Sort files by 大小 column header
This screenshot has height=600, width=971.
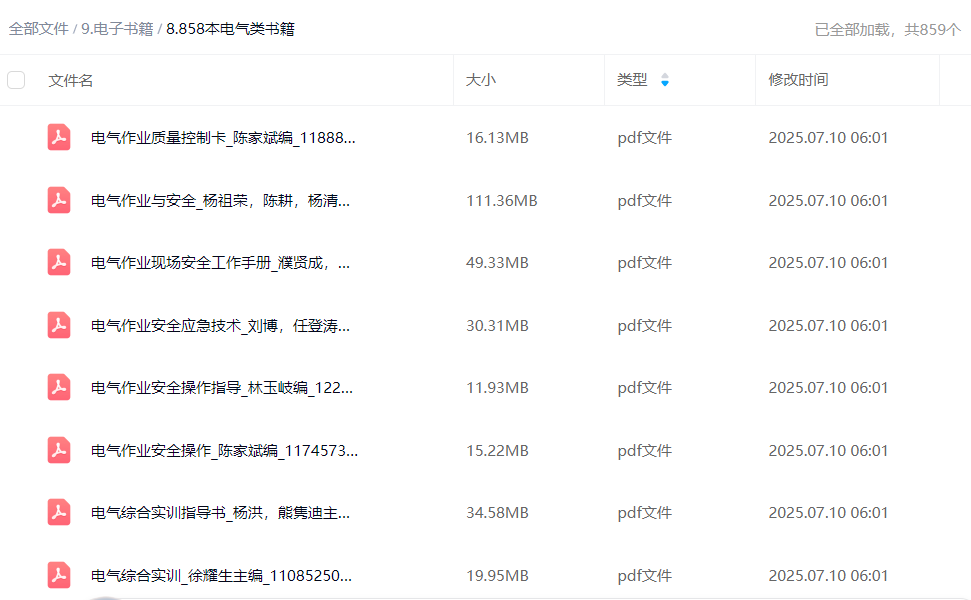[480, 80]
